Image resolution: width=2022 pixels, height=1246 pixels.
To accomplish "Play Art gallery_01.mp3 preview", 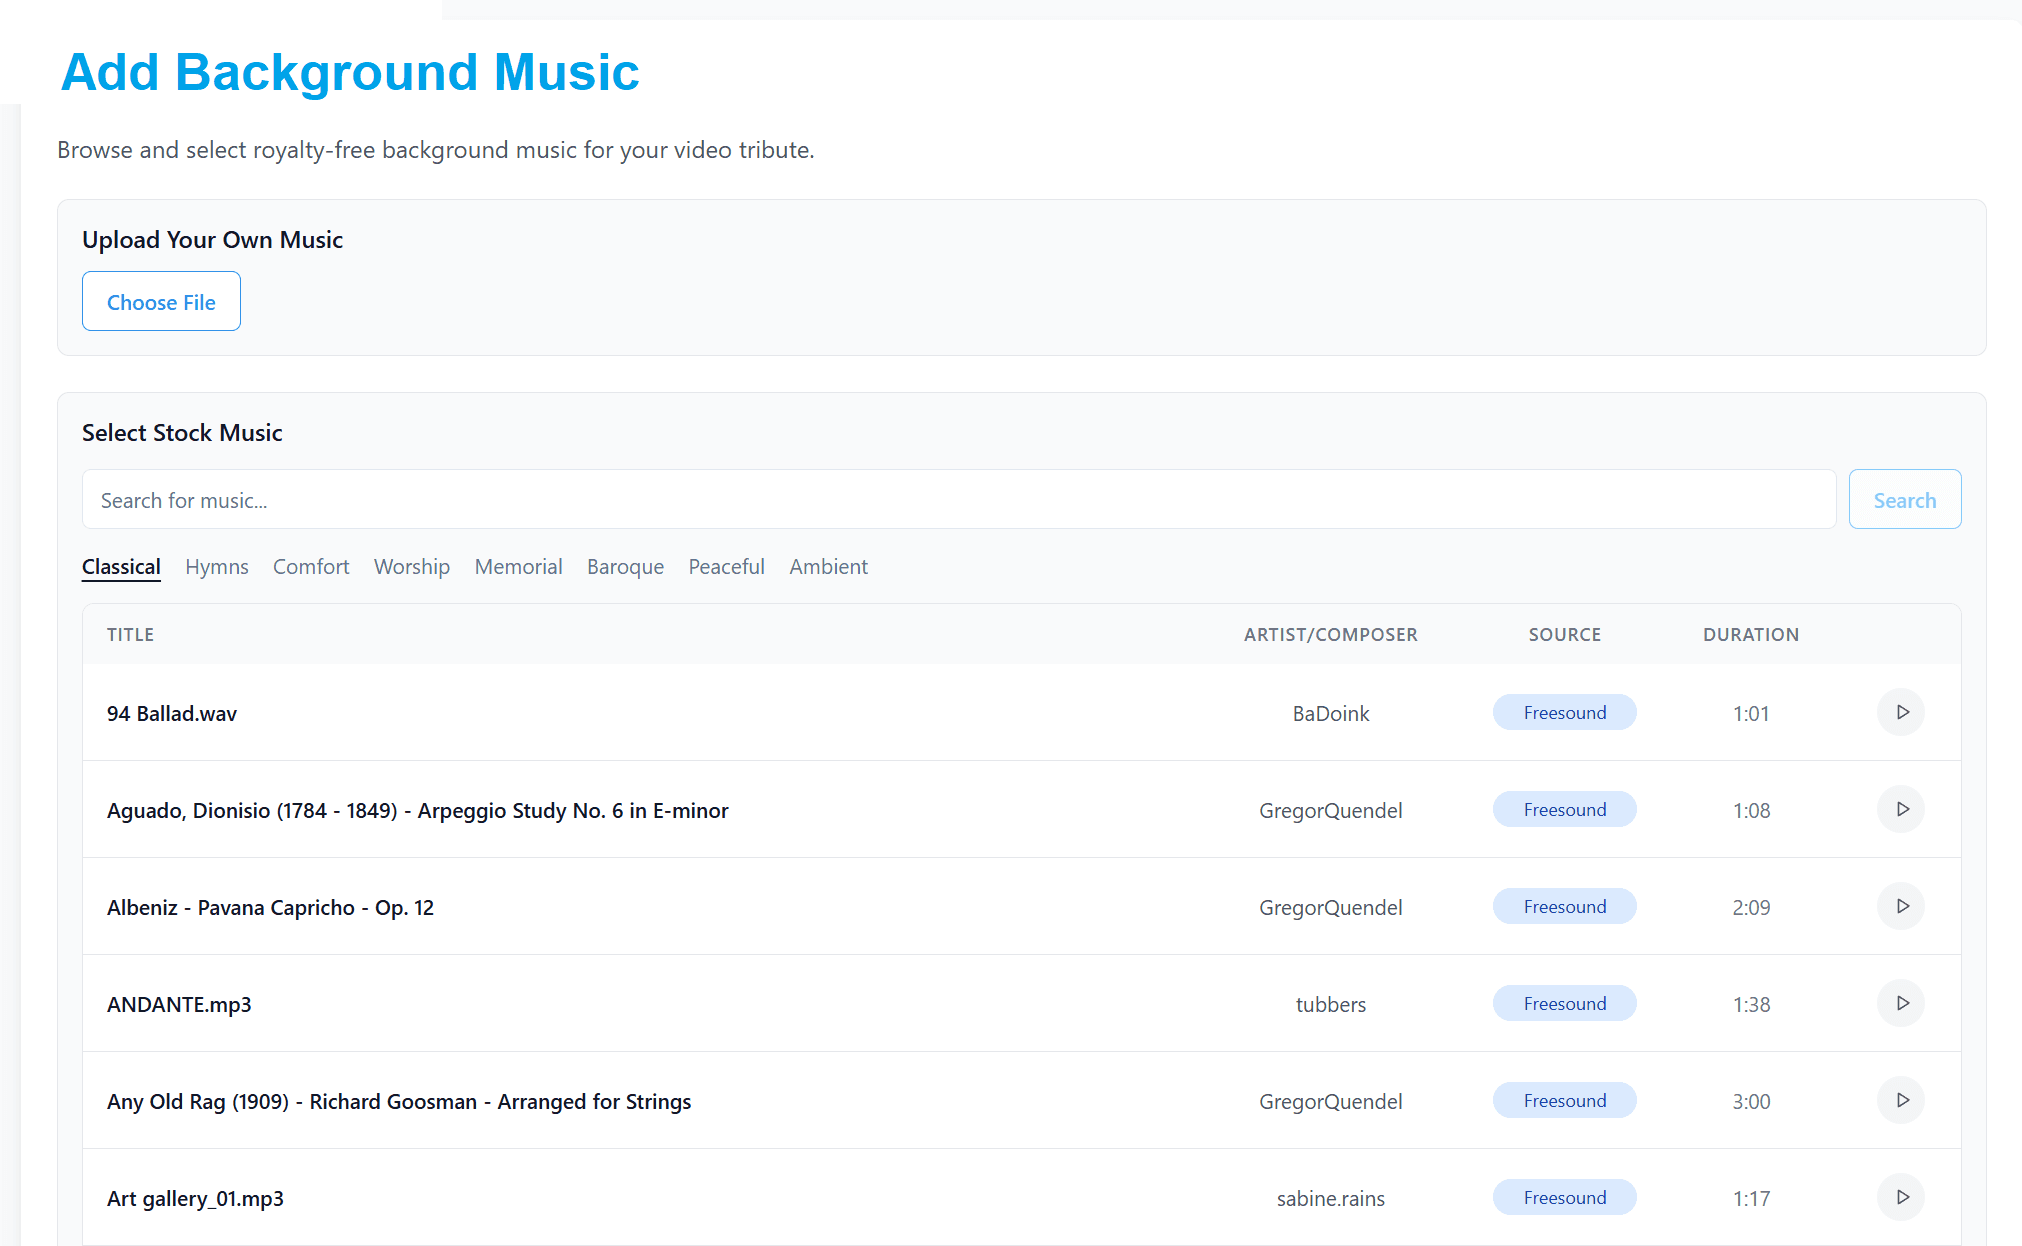I will tap(1901, 1198).
